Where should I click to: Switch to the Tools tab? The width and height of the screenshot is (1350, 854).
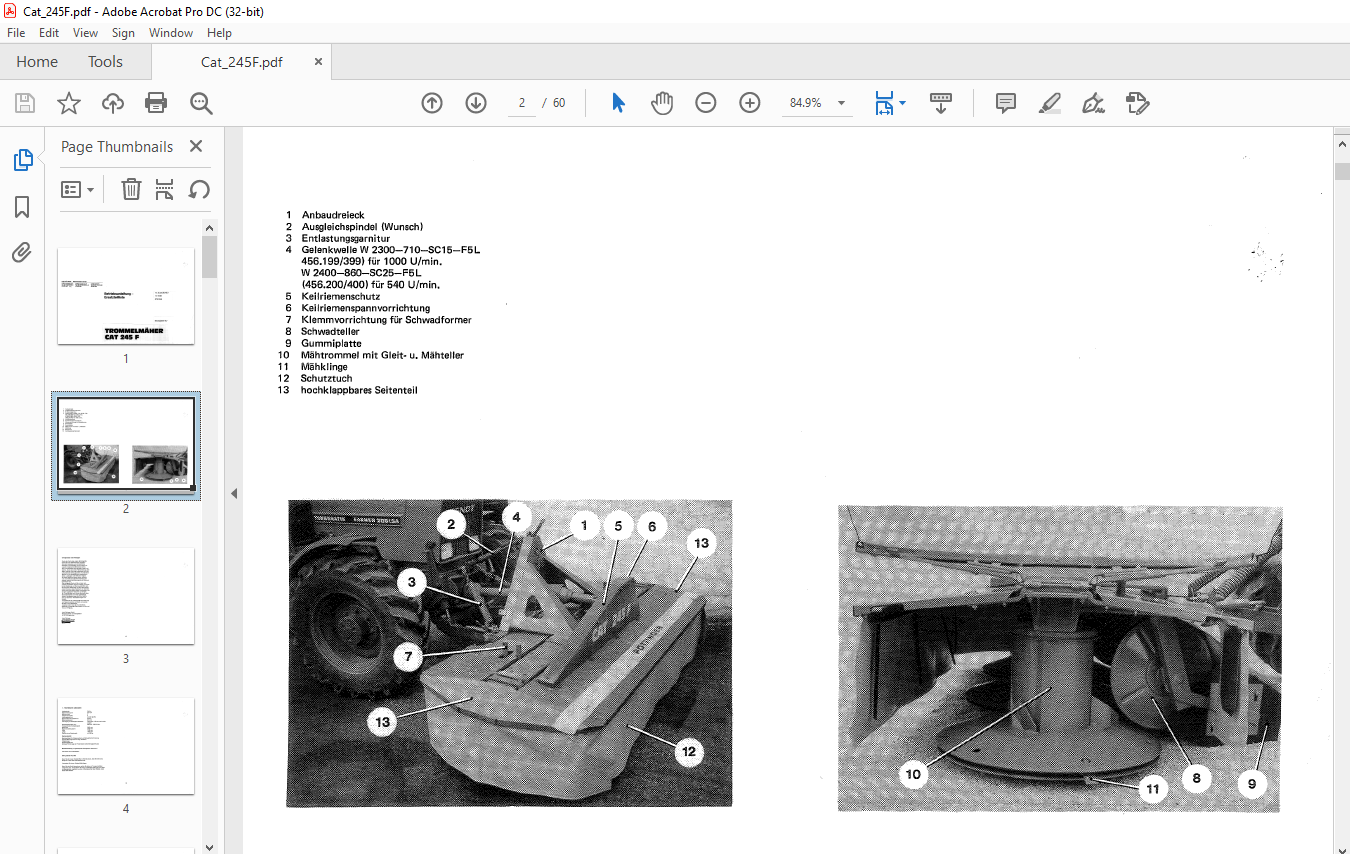(105, 62)
